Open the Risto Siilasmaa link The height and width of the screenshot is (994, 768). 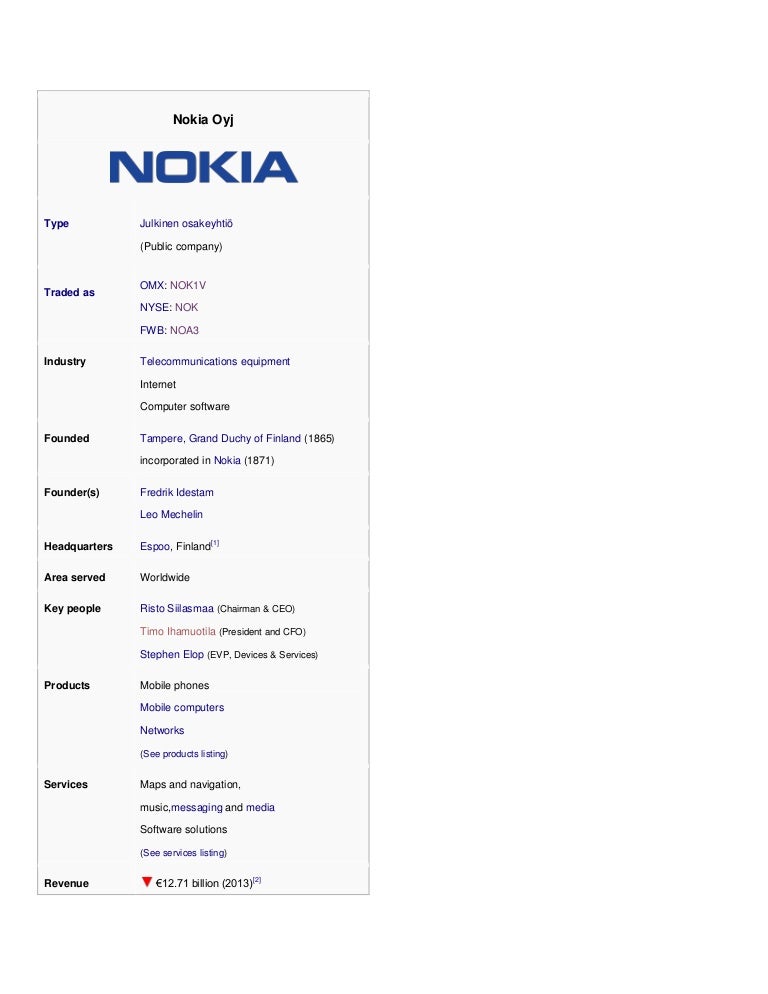coord(177,609)
